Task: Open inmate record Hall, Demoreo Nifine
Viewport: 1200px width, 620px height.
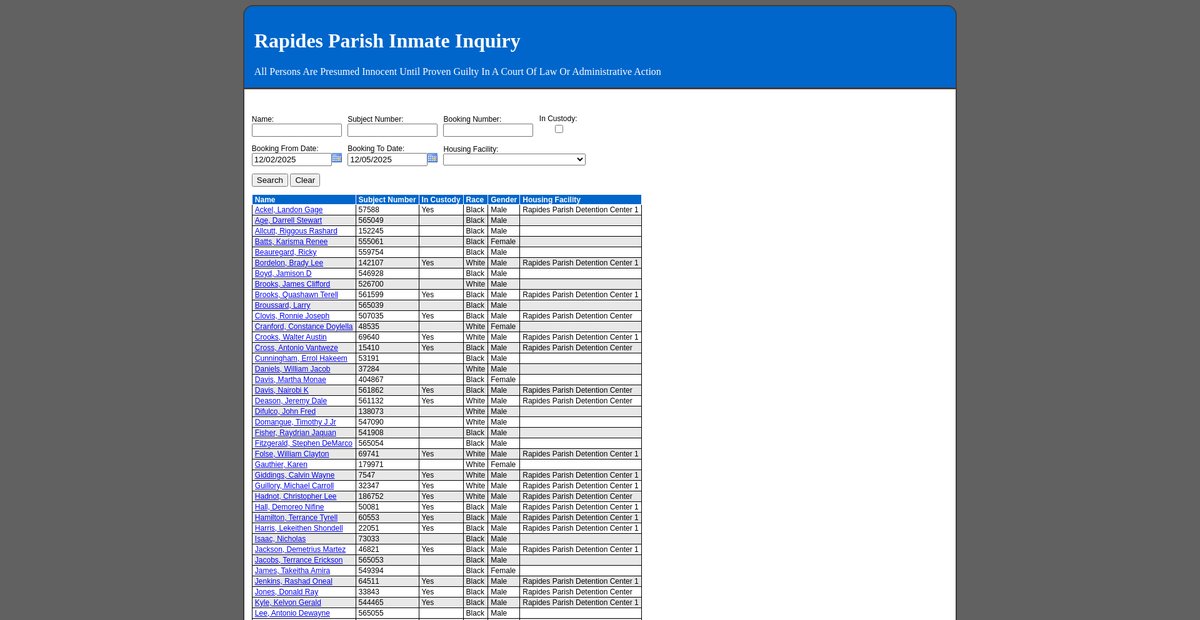Action: 290,507
